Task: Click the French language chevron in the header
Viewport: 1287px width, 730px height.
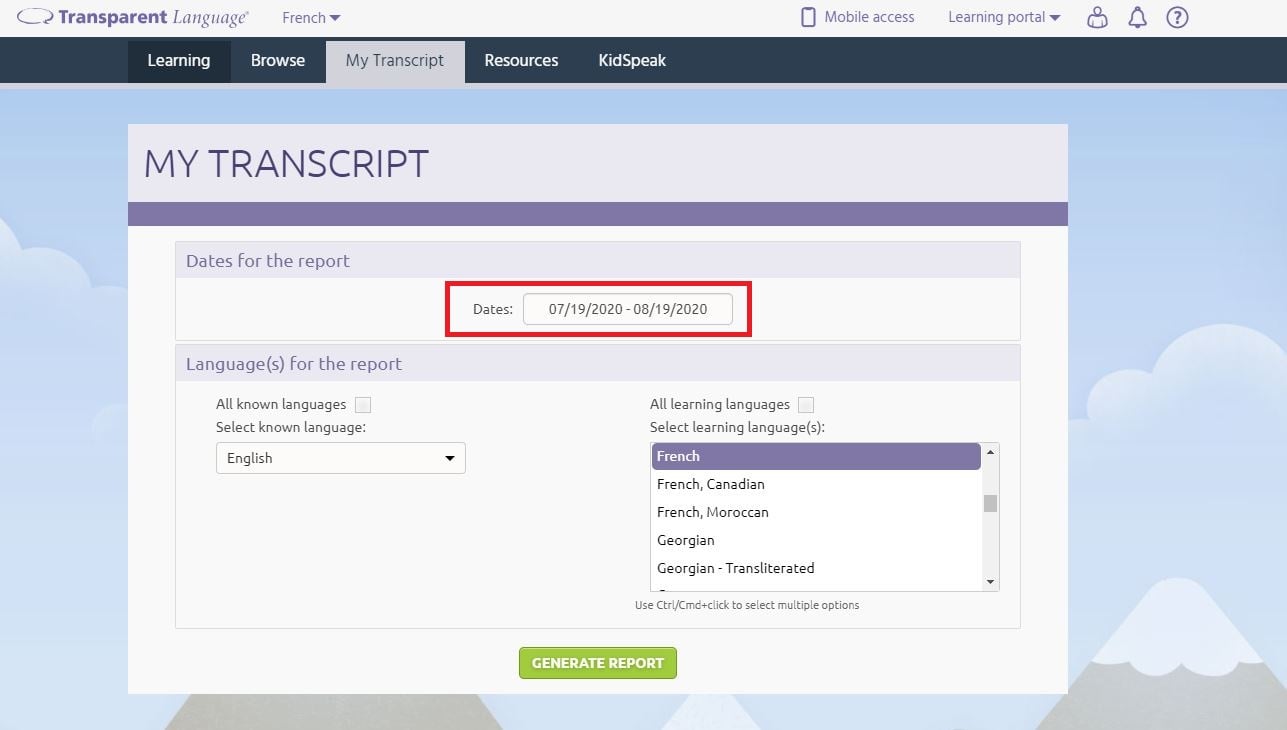Action: click(x=333, y=17)
